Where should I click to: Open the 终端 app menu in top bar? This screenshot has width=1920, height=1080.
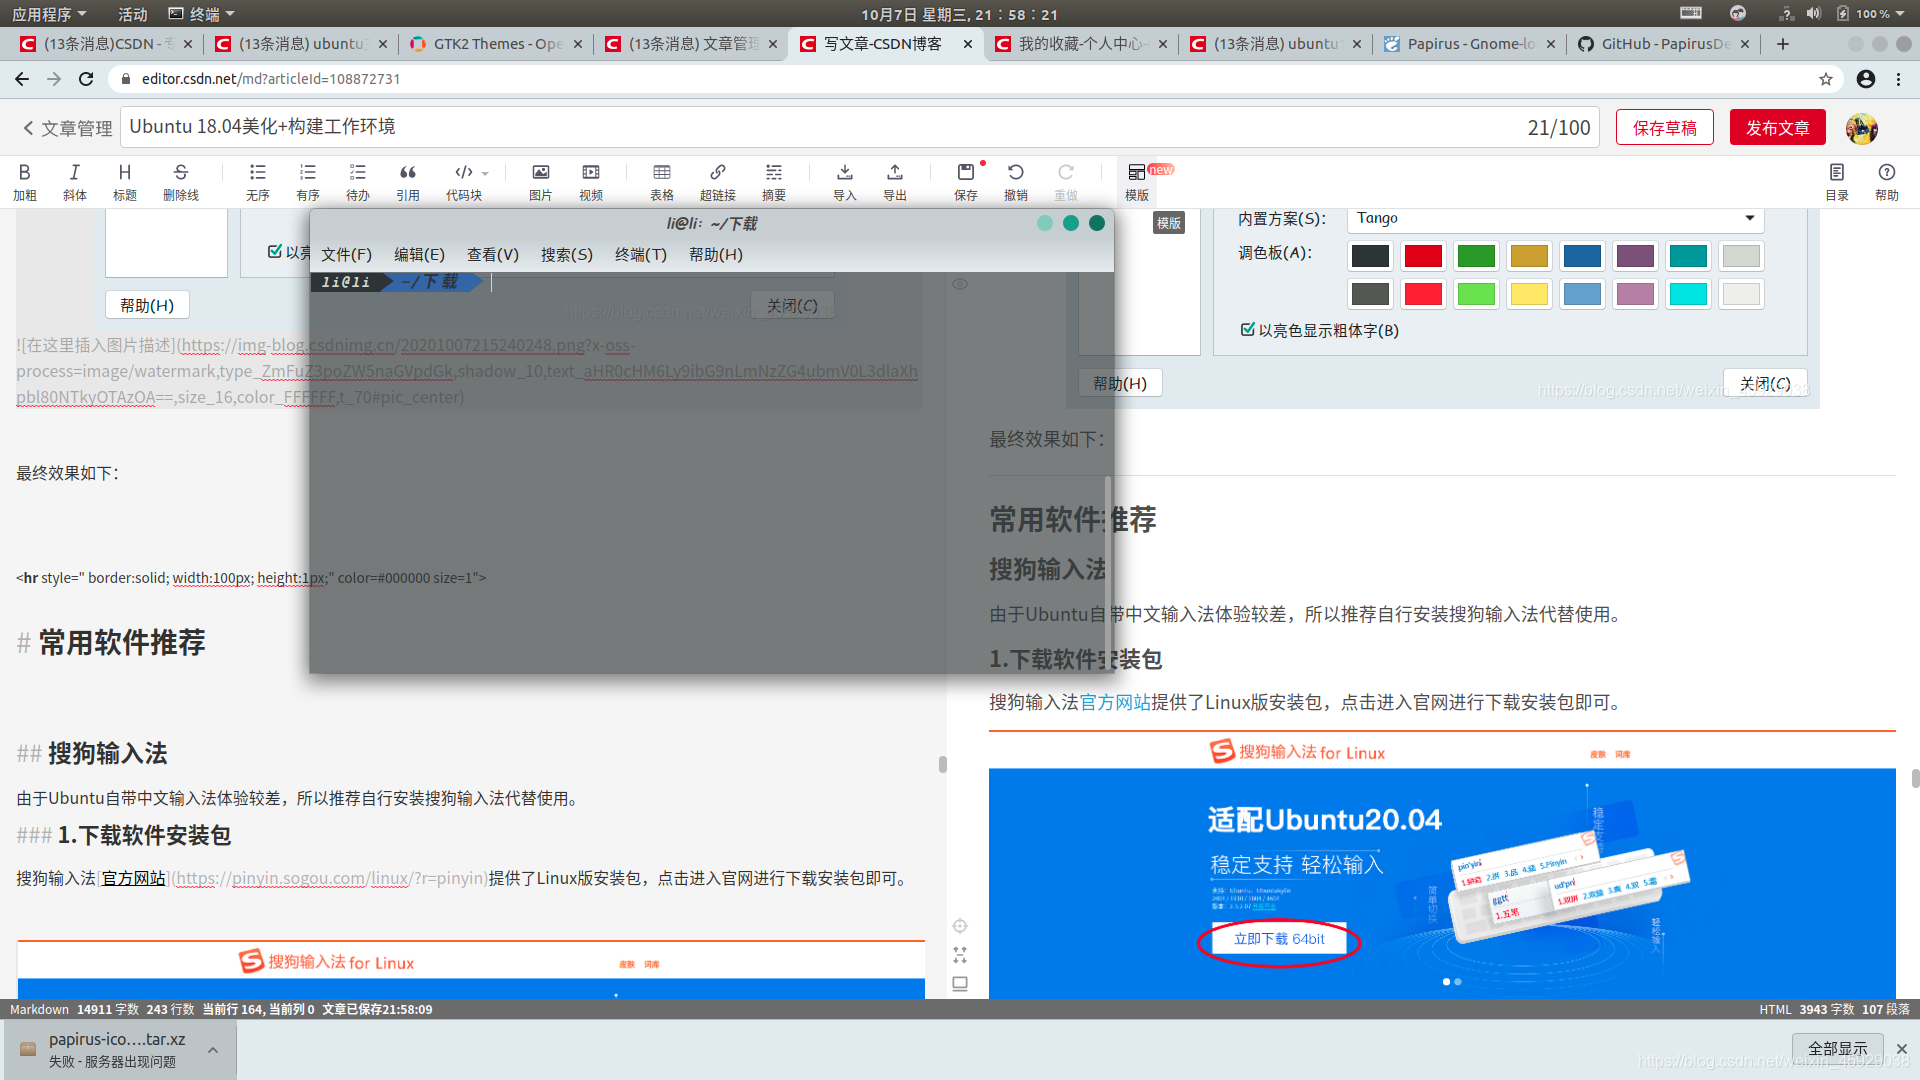click(202, 14)
